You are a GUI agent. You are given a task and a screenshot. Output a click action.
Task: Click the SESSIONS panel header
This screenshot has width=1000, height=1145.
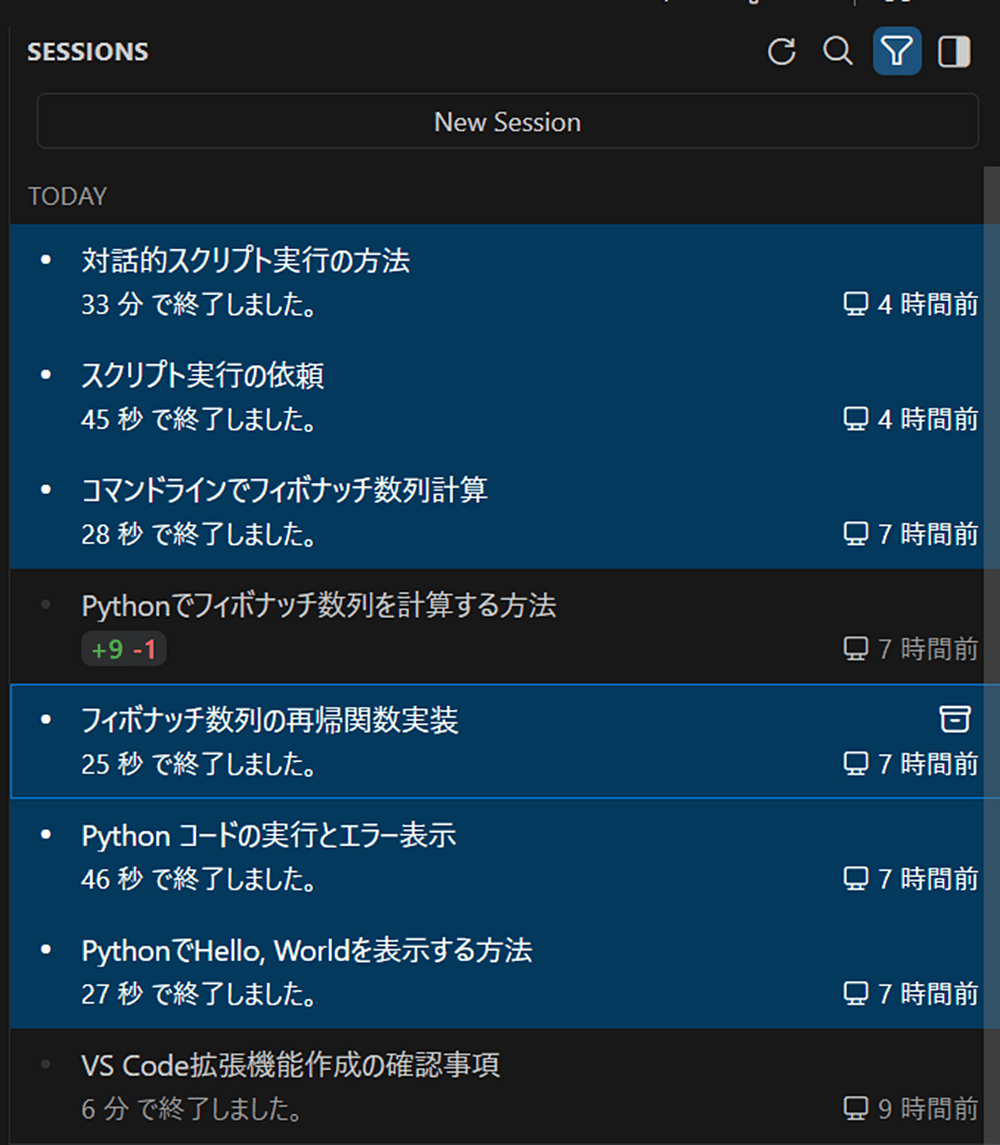click(87, 51)
